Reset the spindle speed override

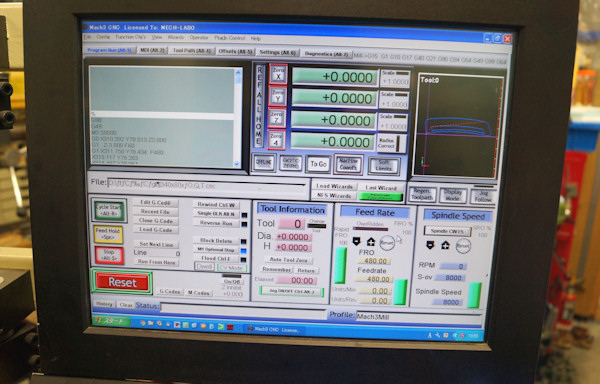coord(463,246)
